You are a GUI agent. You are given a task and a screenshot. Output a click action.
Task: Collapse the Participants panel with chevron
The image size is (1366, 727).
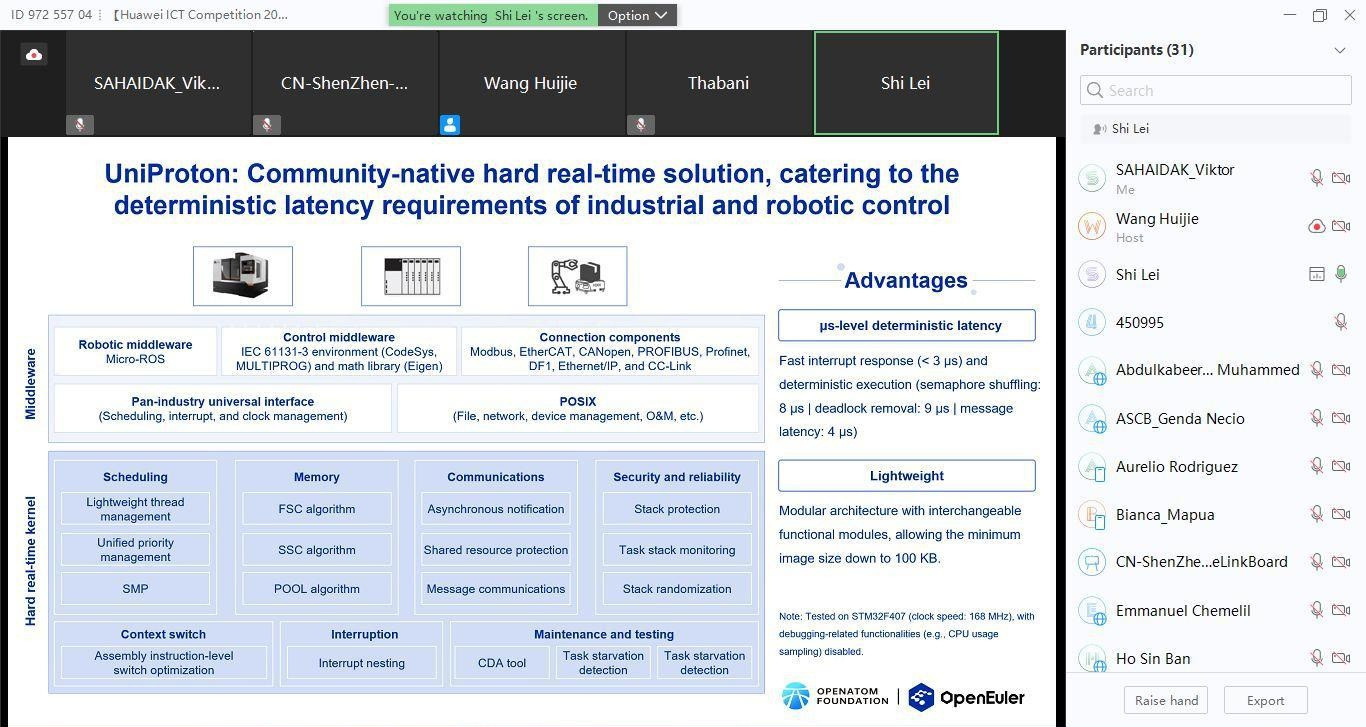click(x=1340, y=50)
